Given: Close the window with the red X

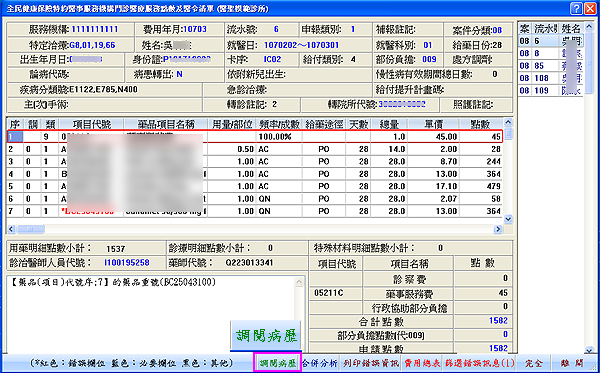Looking at the screenshot, I should [590, 8].
